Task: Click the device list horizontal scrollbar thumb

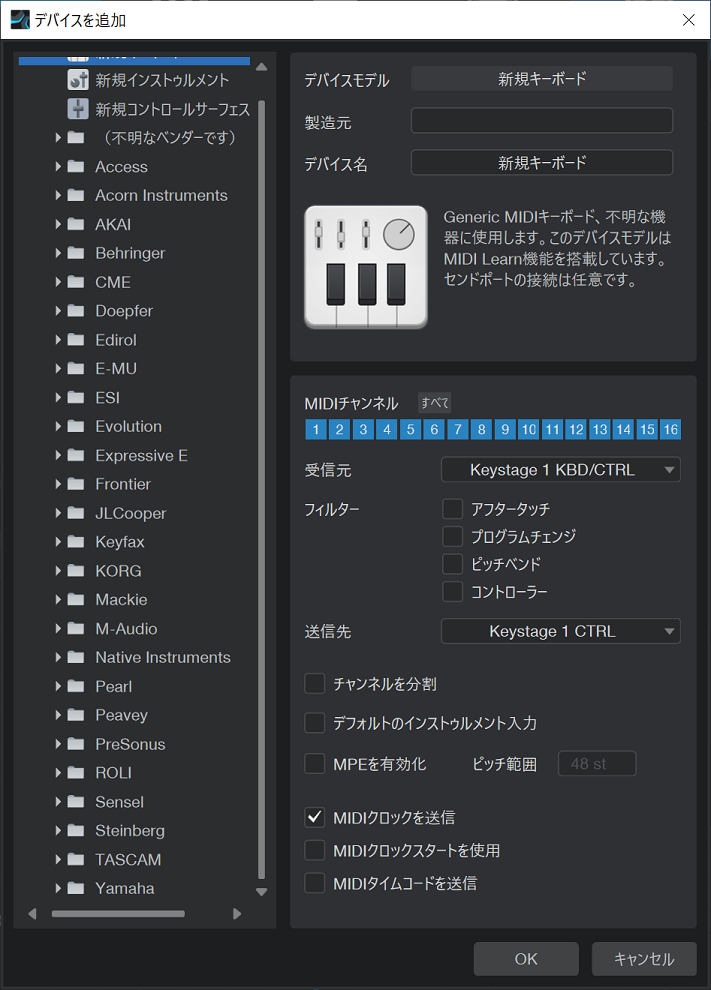Action: tap(118, 914)
